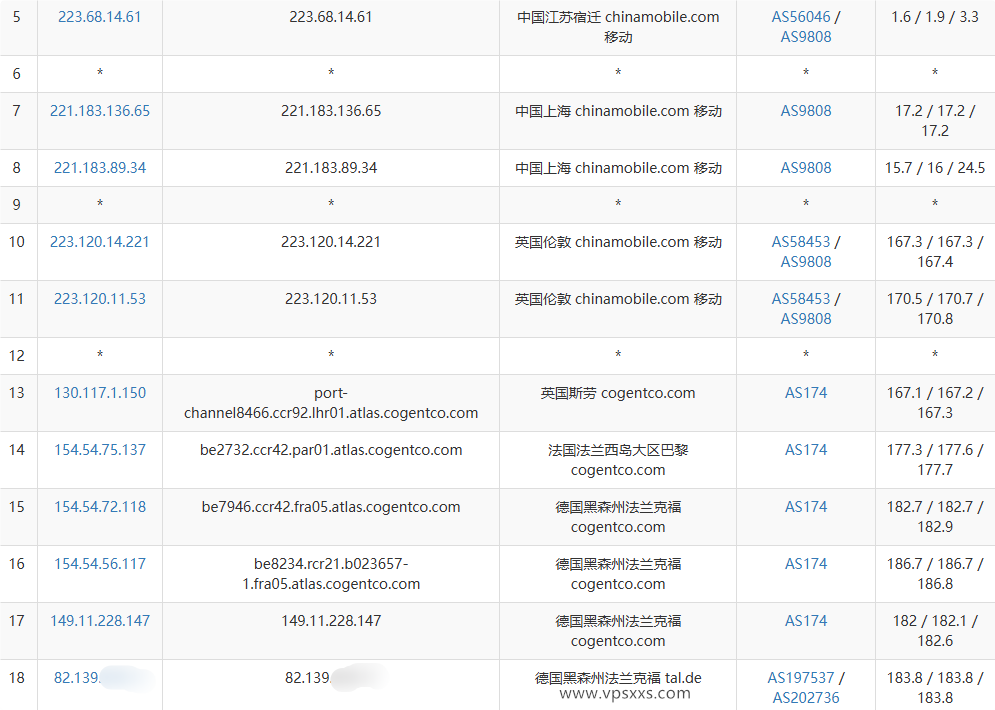
Task: Click IP link 154.54.72.118
Action: [99, 507]
